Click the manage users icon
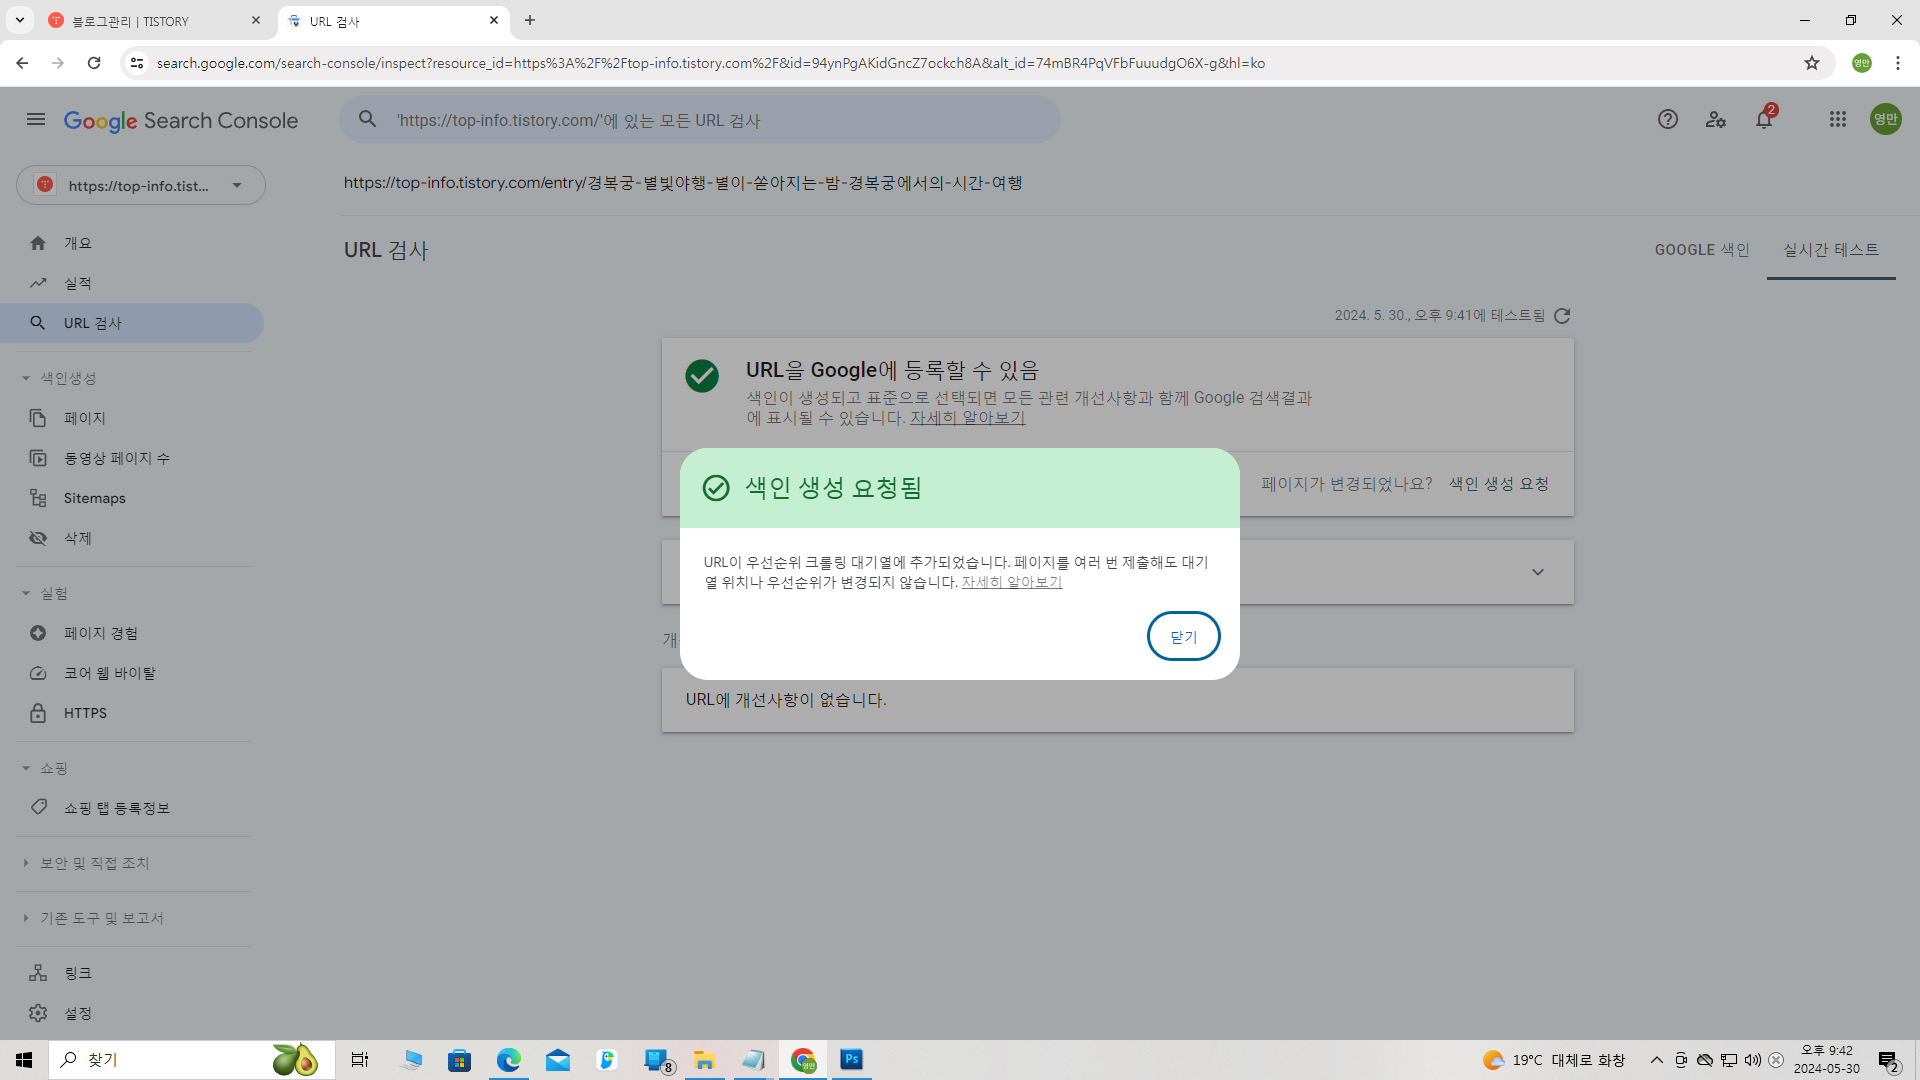 1716,120
